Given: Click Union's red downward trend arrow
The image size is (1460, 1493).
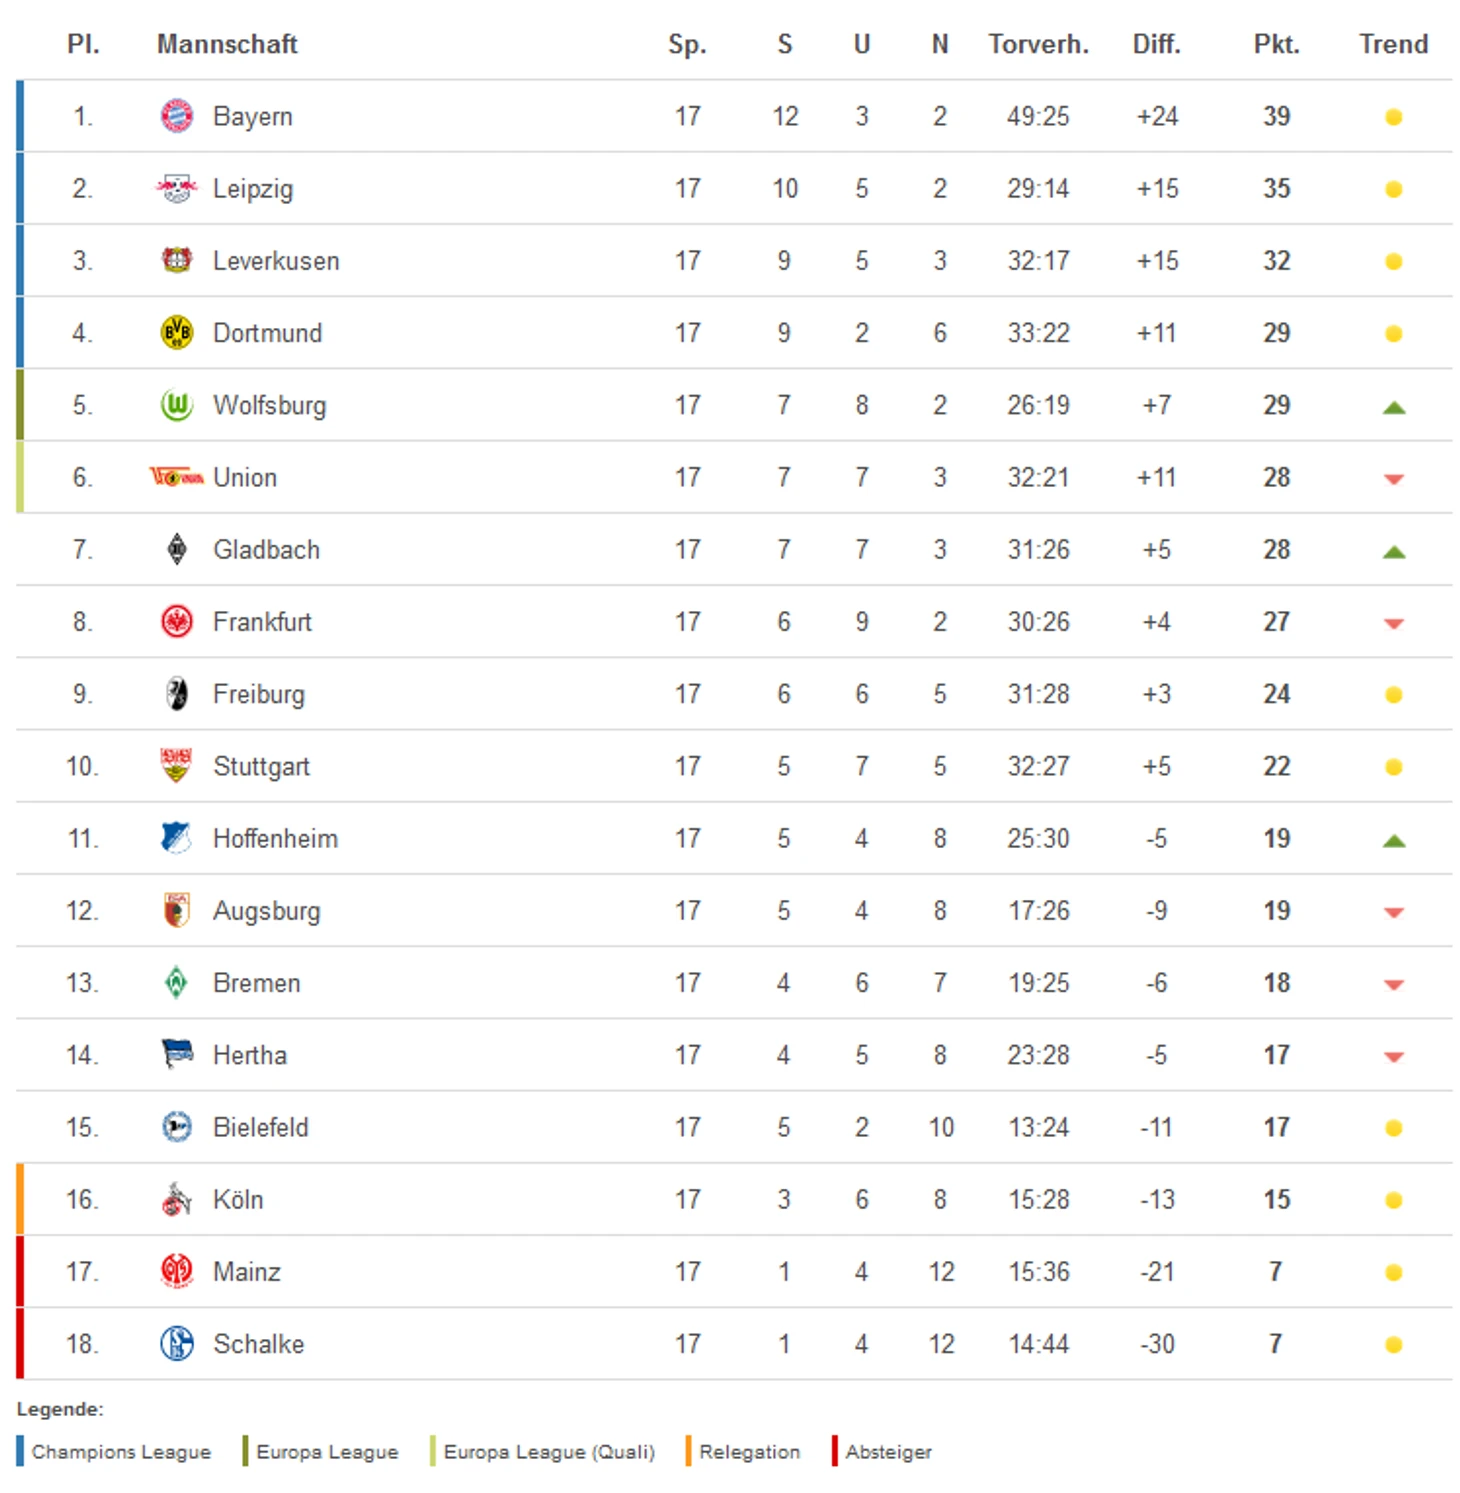Looking at the screenshot, I should click(x=1393, y=479).
